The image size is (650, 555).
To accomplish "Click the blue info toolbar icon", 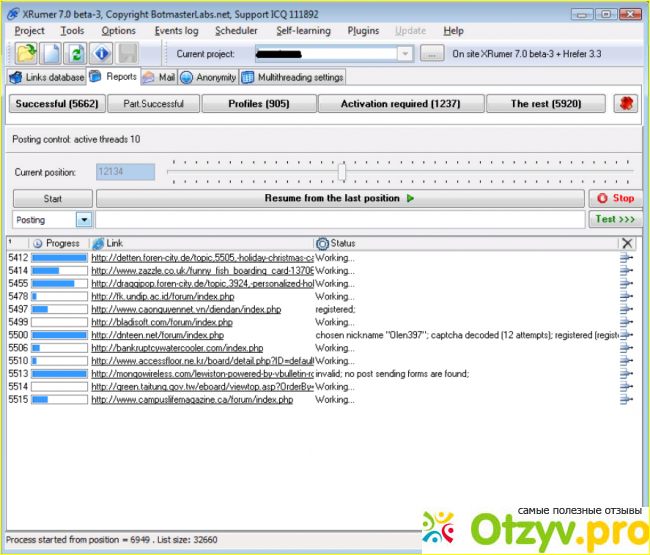I will click(101, 53).
